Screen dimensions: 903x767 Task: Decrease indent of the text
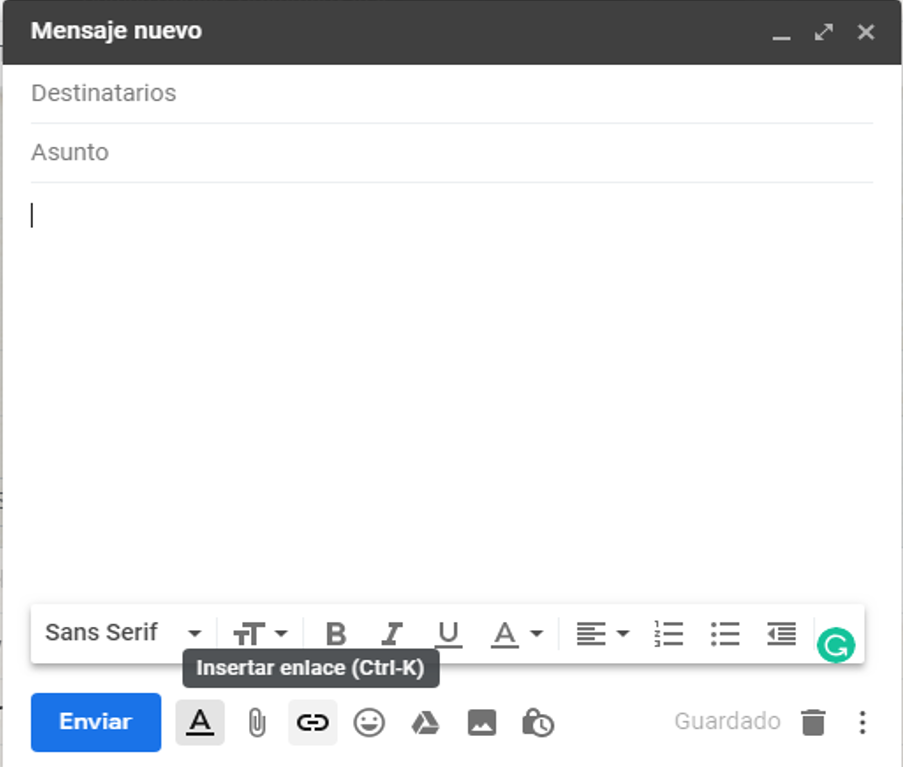click(781, 633)
